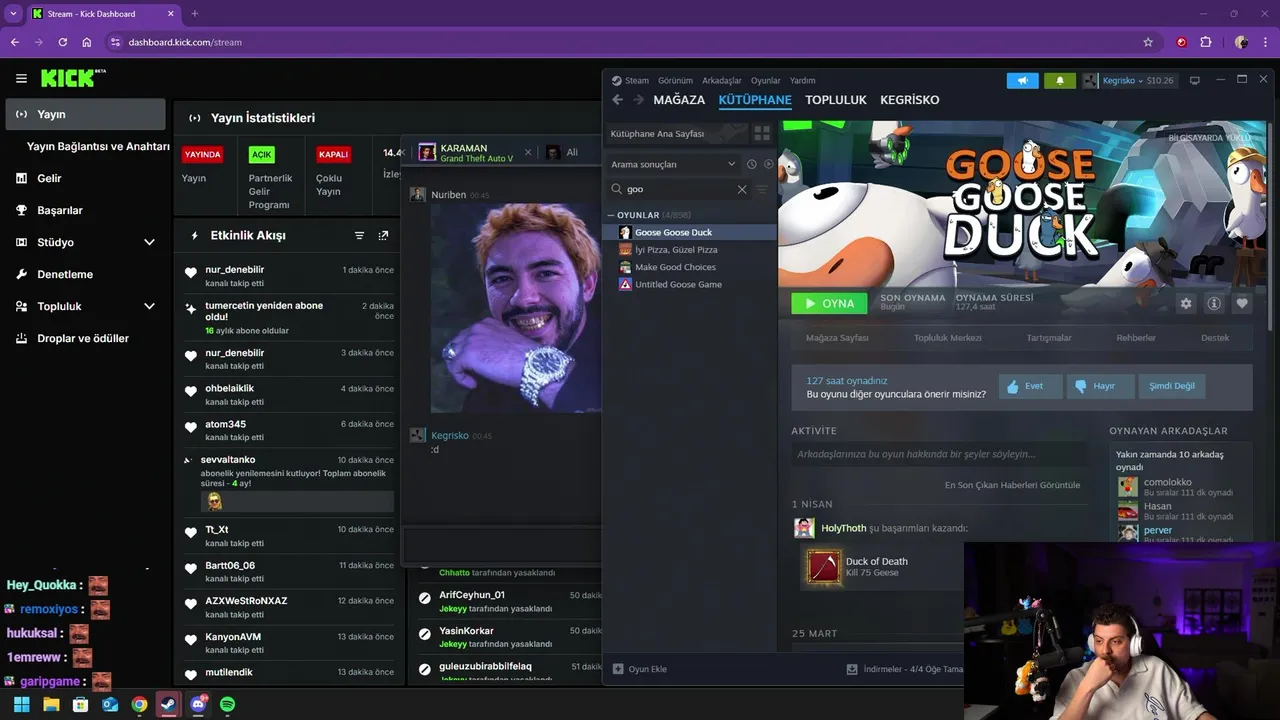Screen dimensions: 1280x720
Task: Click the Steam library search field
Action: point(676,189)
